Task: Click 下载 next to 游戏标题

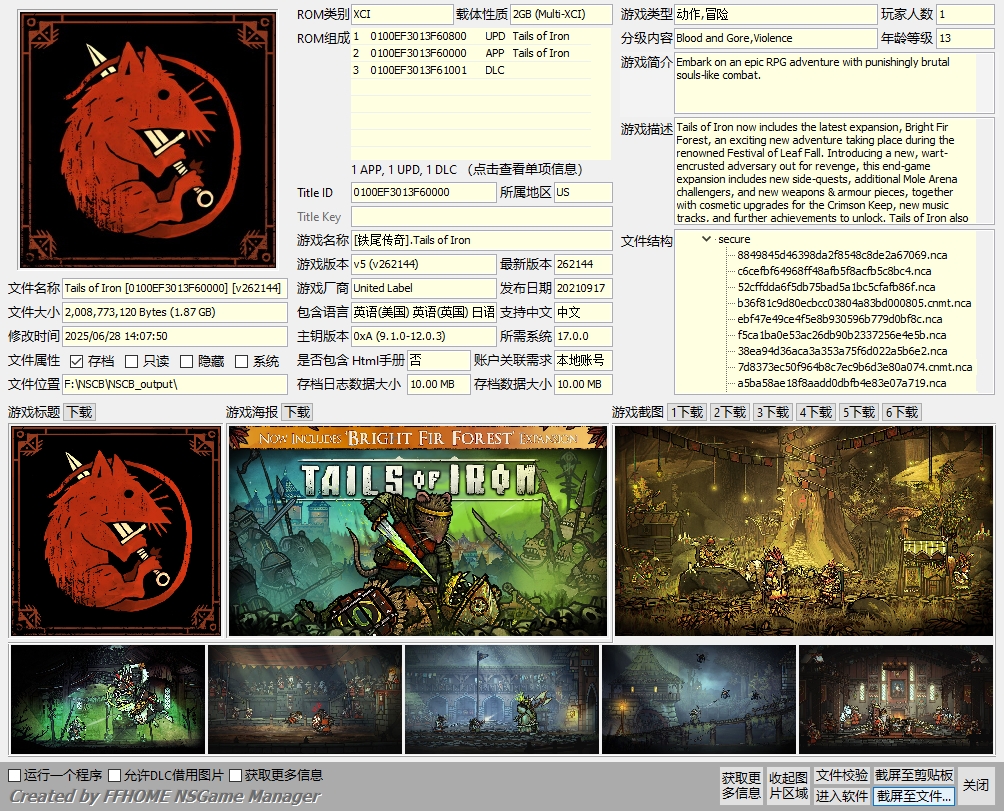Action: 79,412
